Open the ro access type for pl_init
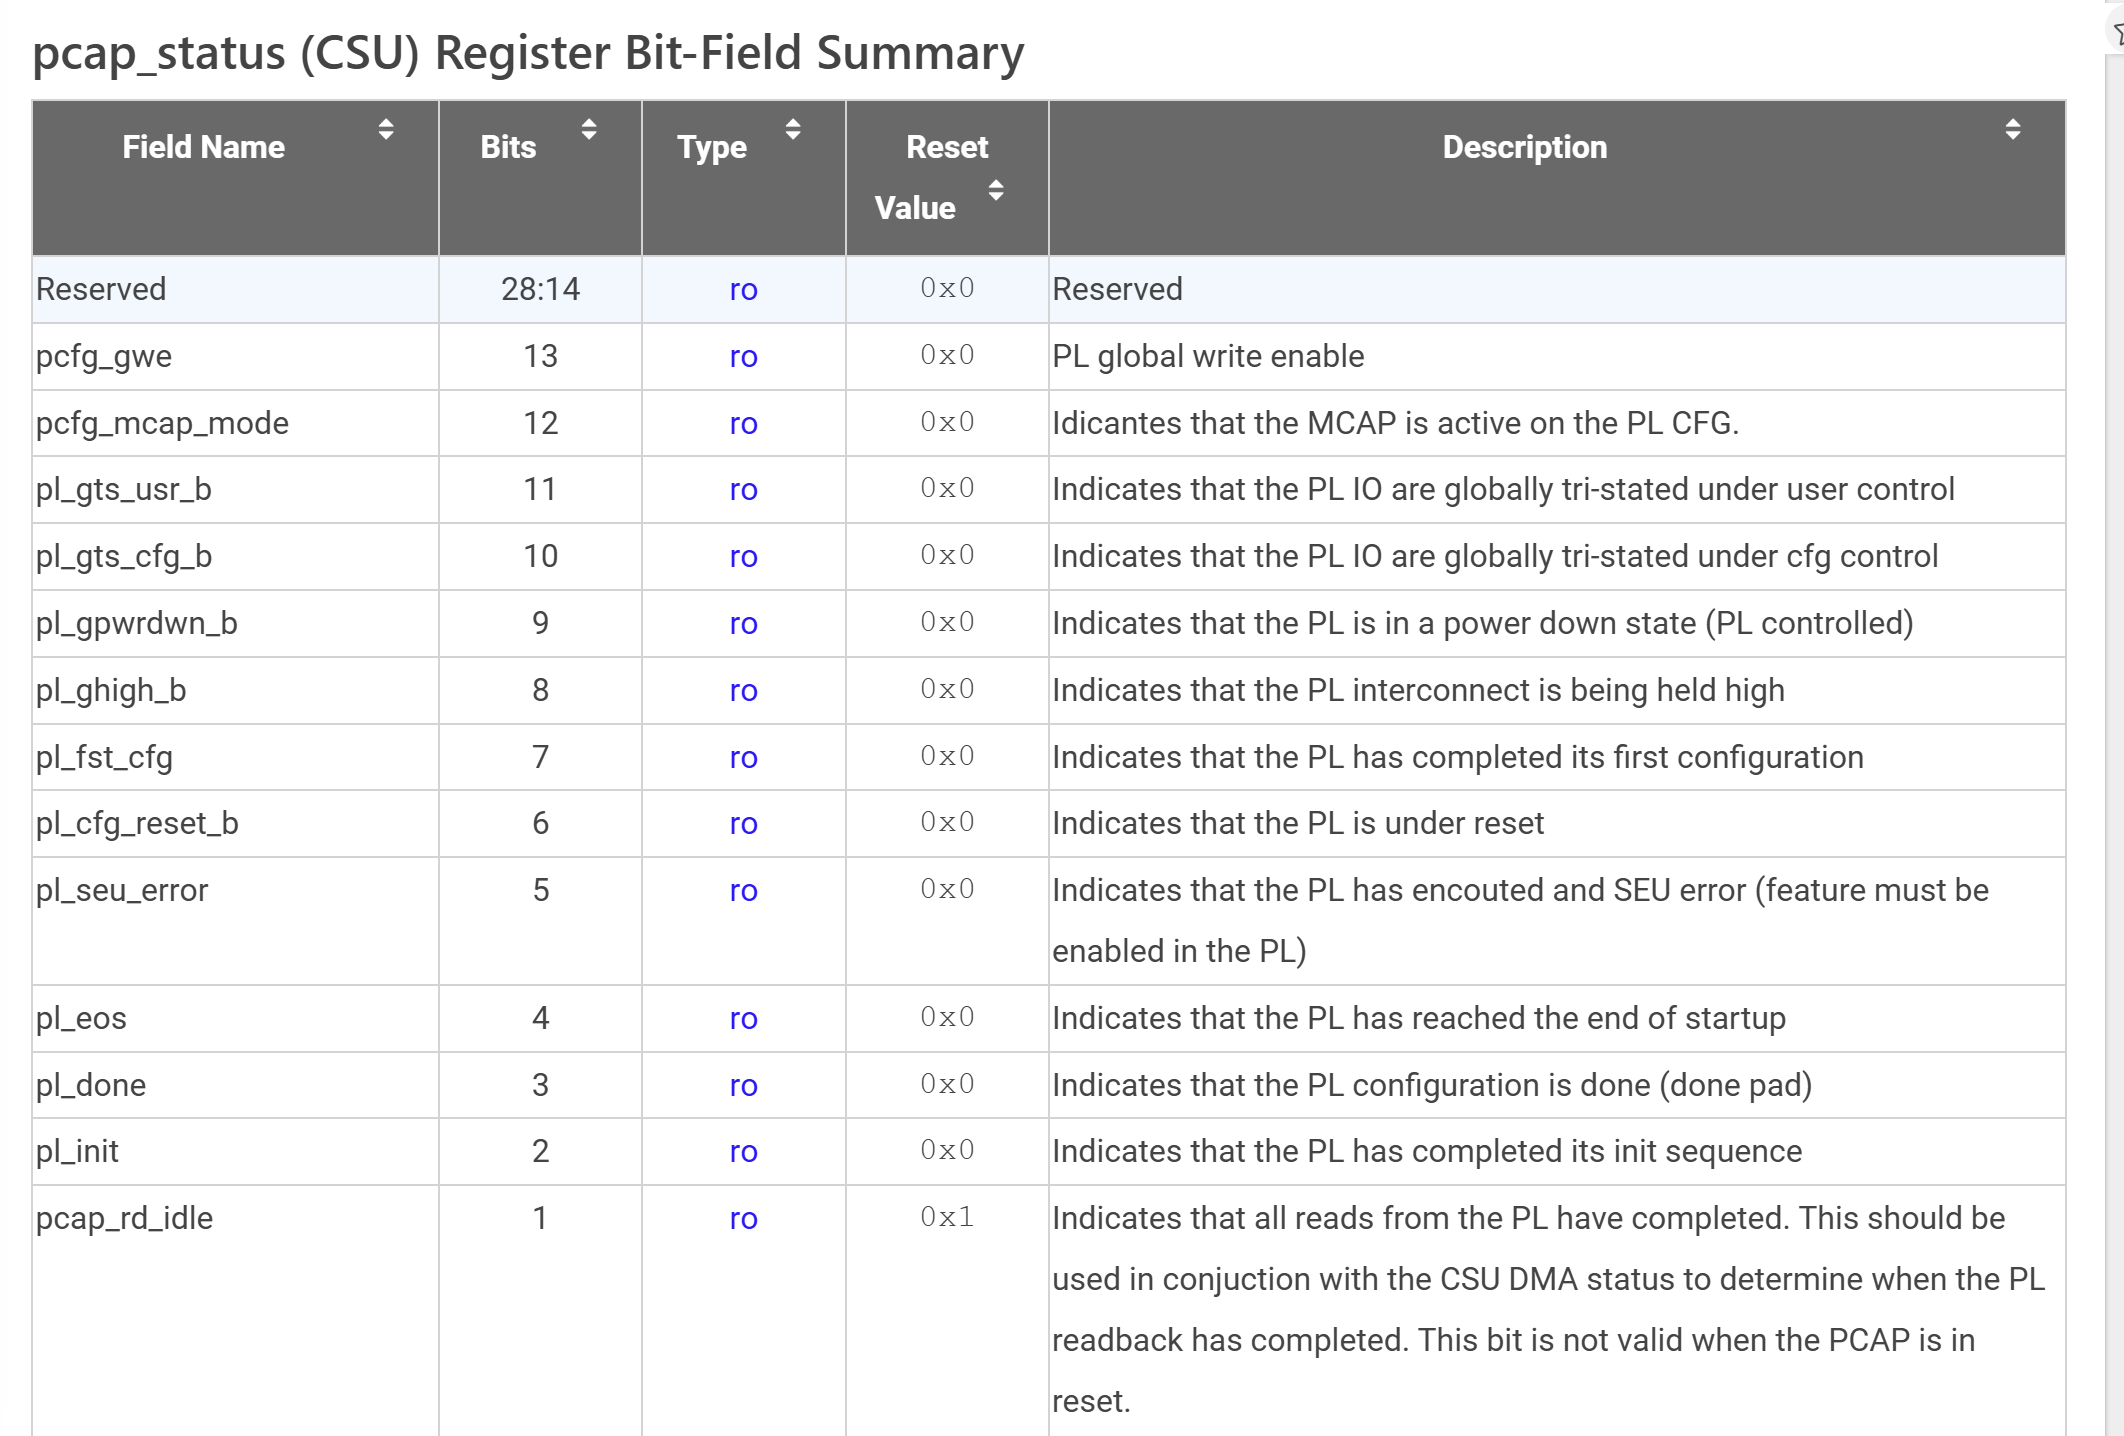2124x1436 pixels. pyautogui.click(x=742, y=1151)
